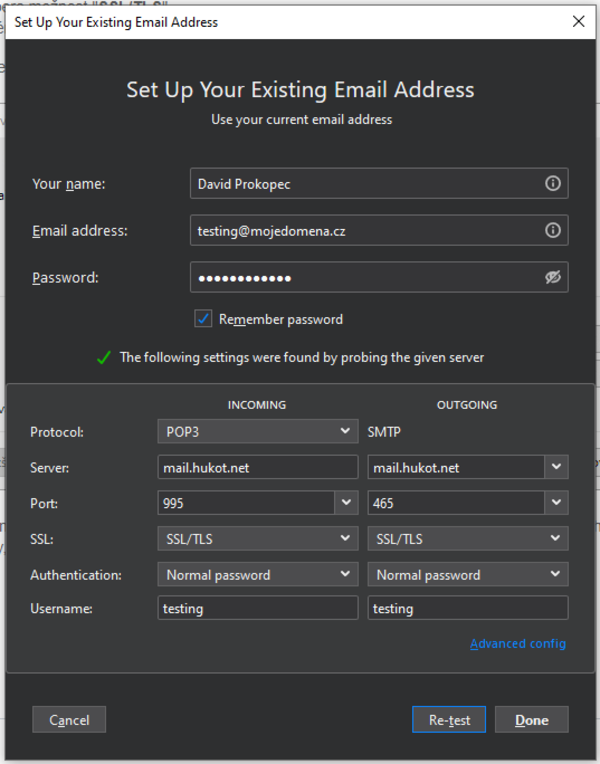Focus the Your name text field
The height and width of the screenshot is (764, 600).
365,184
